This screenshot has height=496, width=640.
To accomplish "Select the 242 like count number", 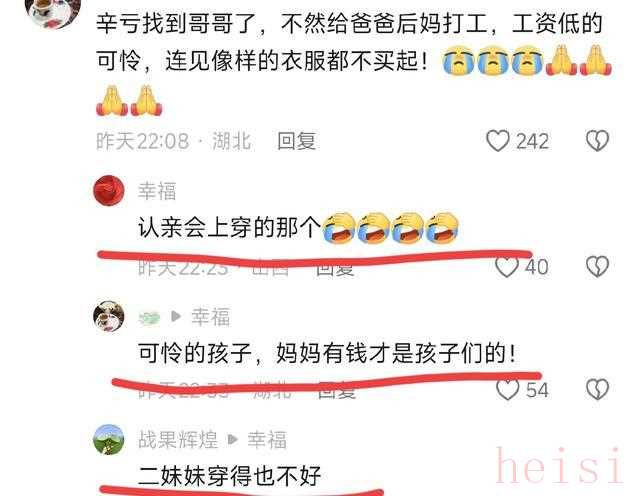I will point(532,141).
